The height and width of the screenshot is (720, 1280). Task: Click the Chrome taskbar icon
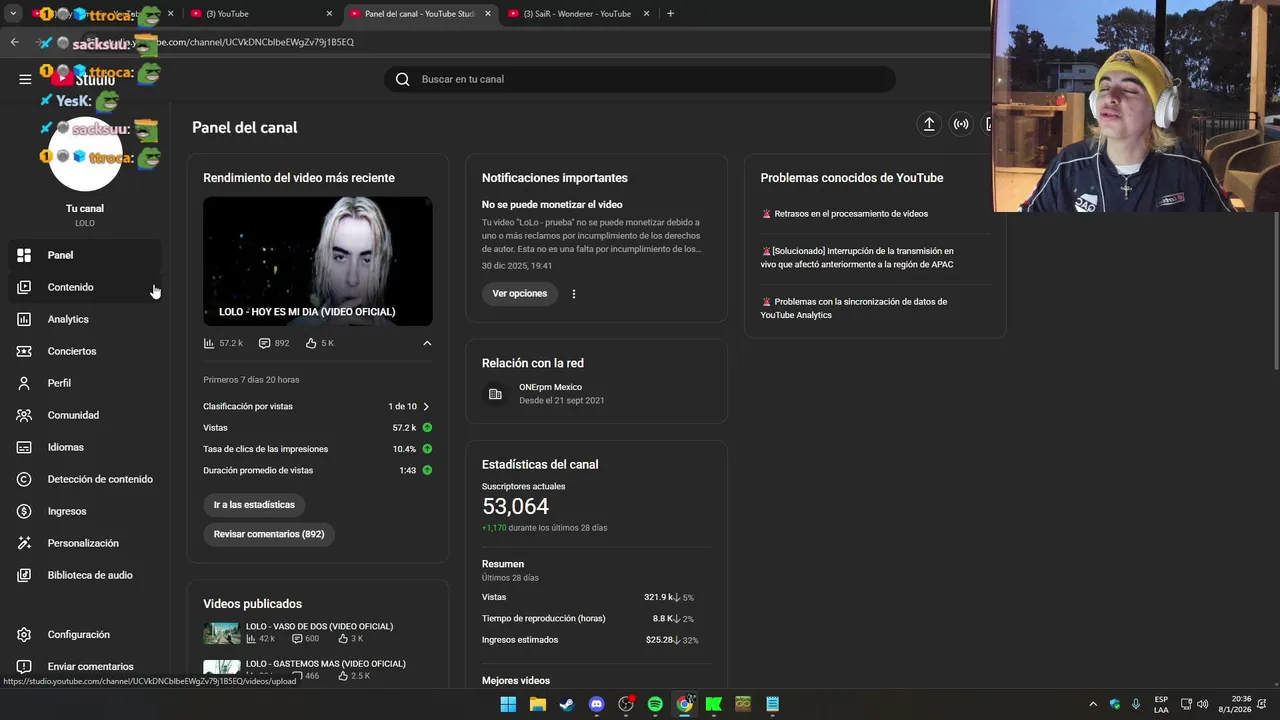[684, 704]
